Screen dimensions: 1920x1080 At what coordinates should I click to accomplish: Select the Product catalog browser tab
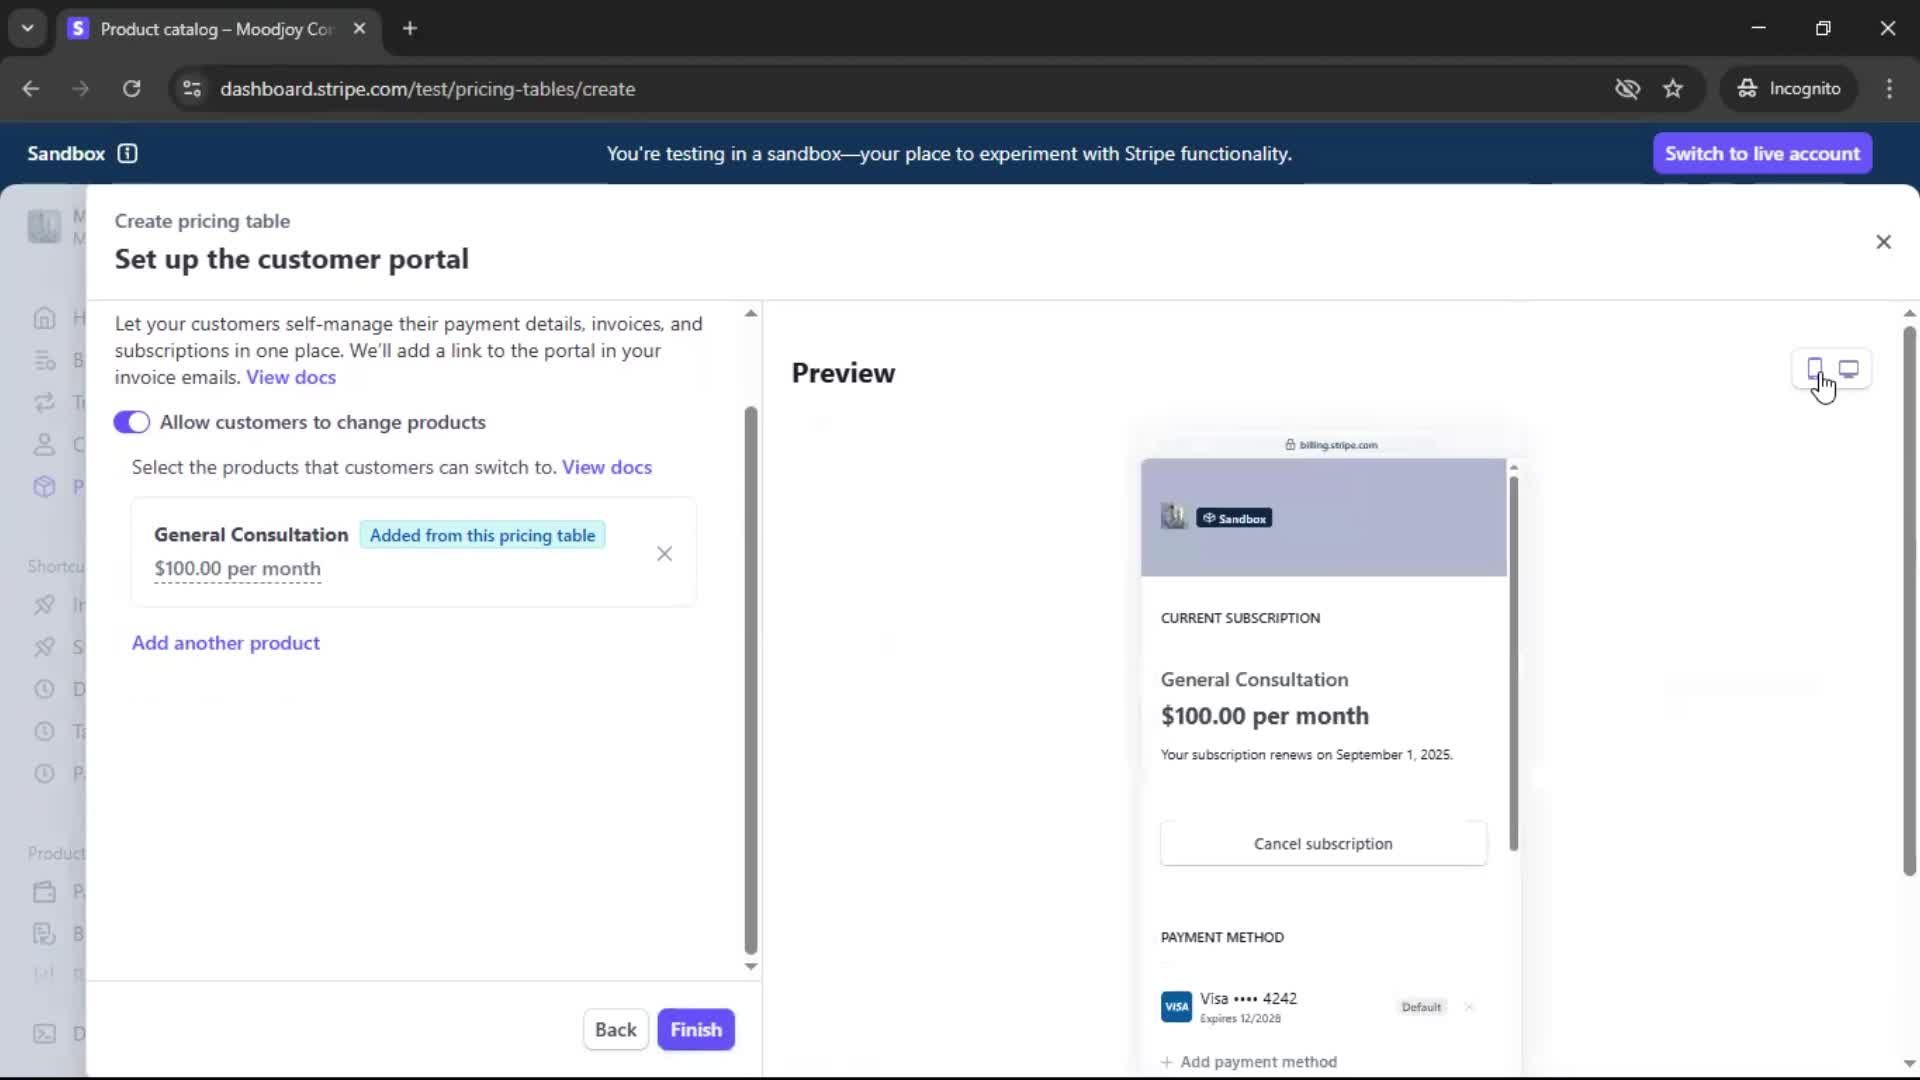215,29
